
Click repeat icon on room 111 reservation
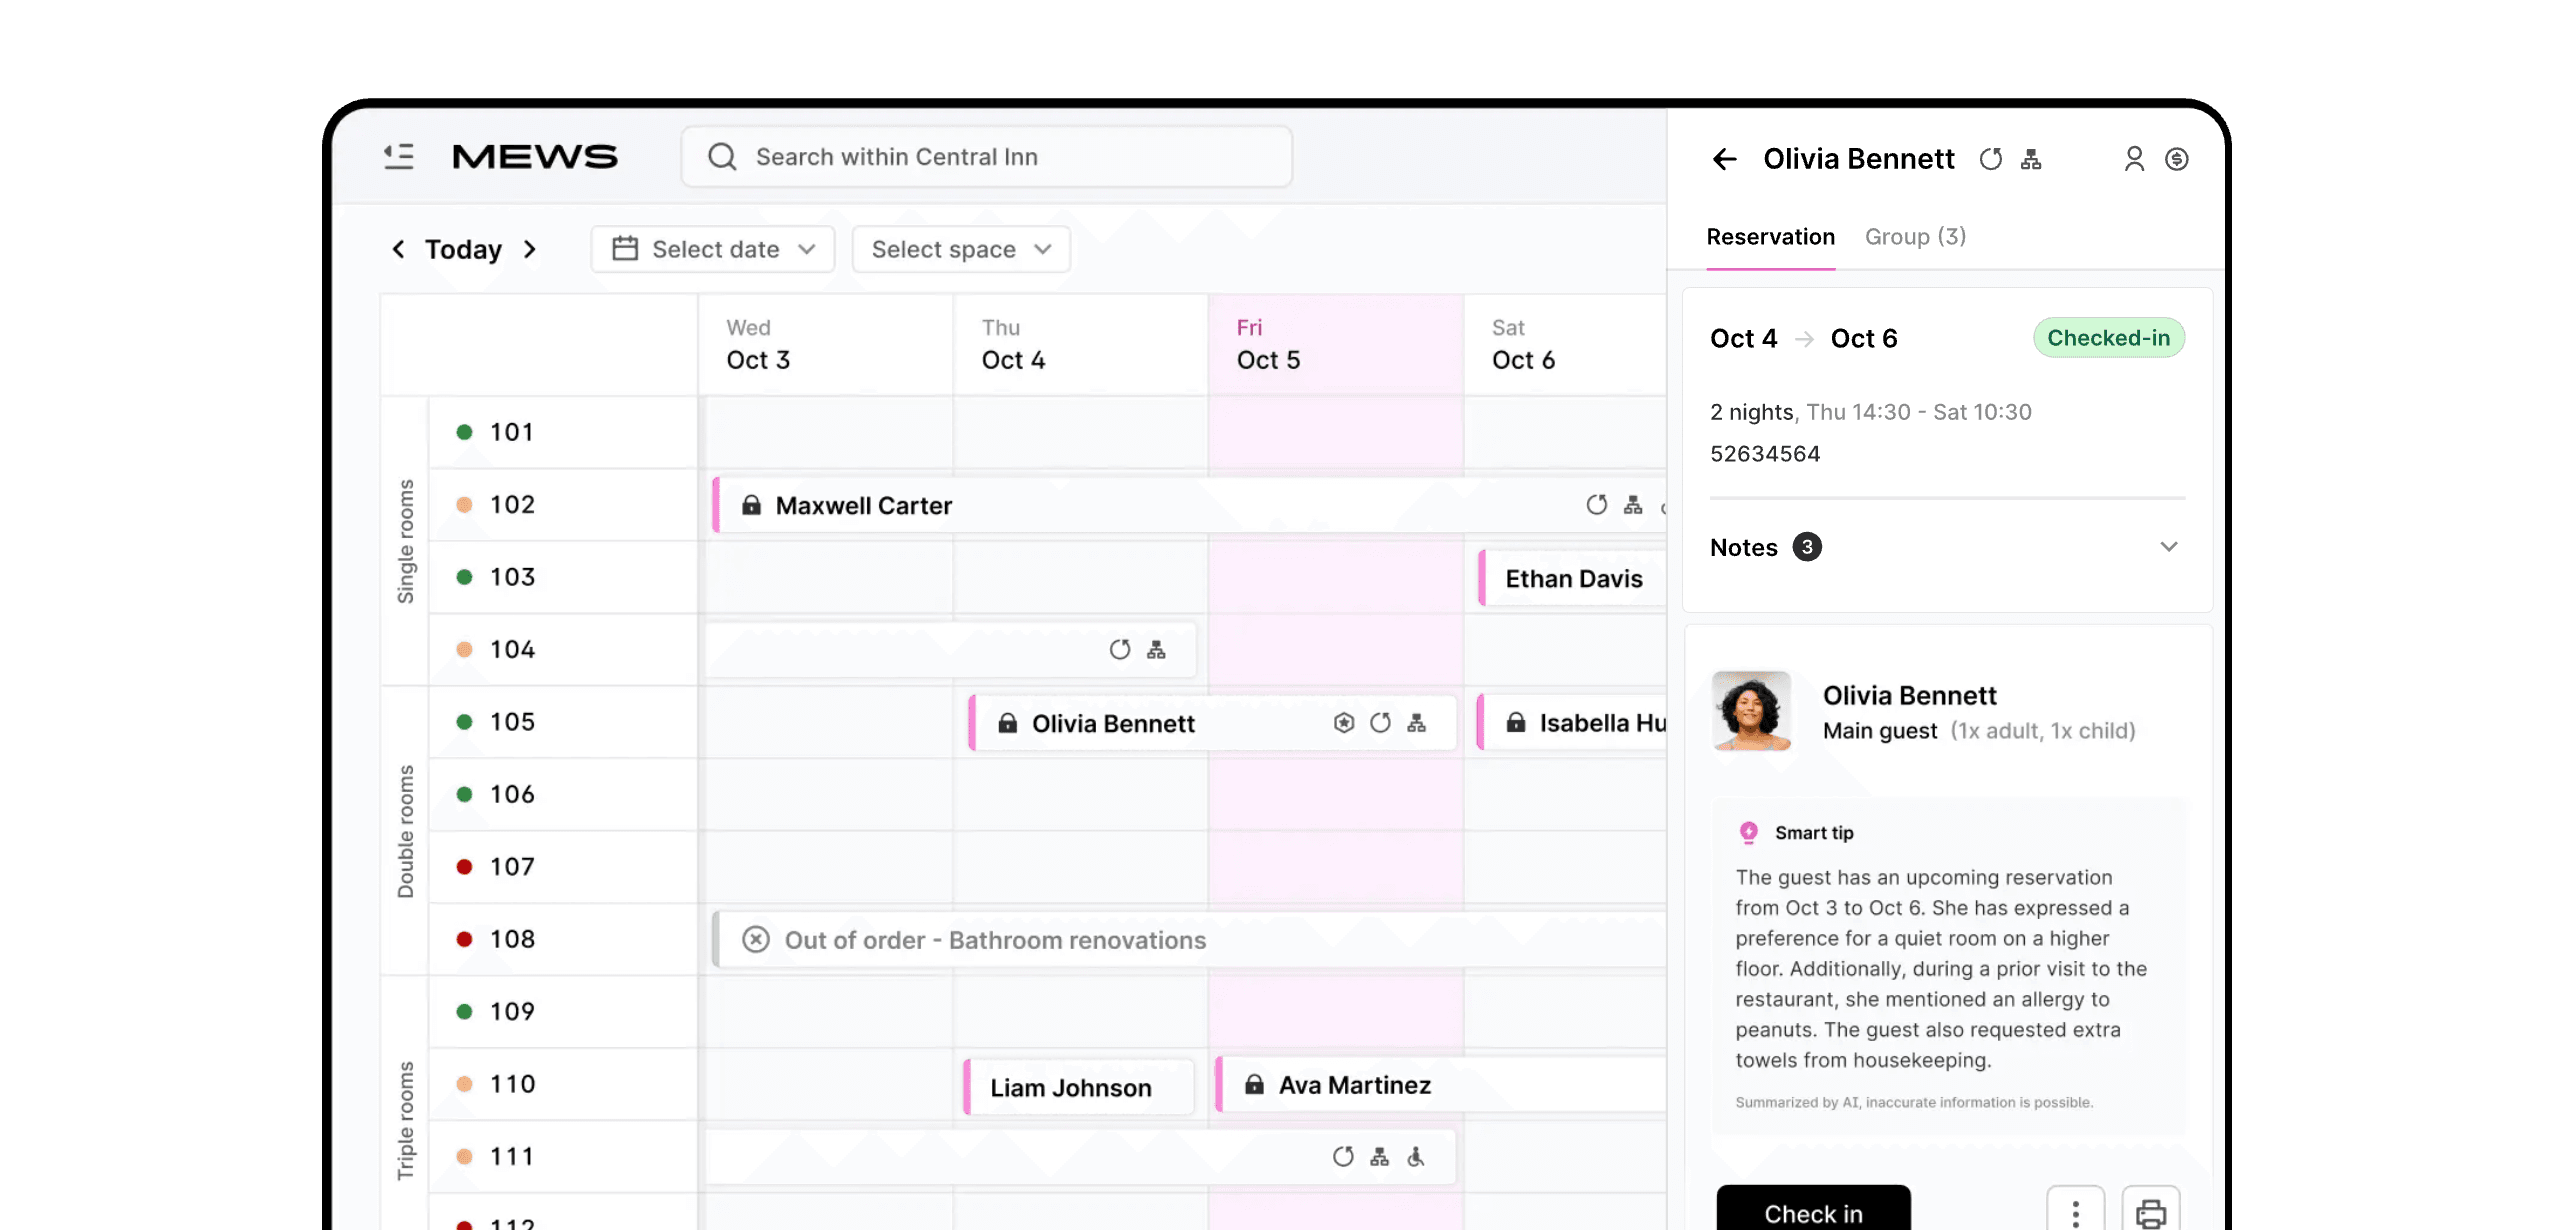tap(1343, 1157)
